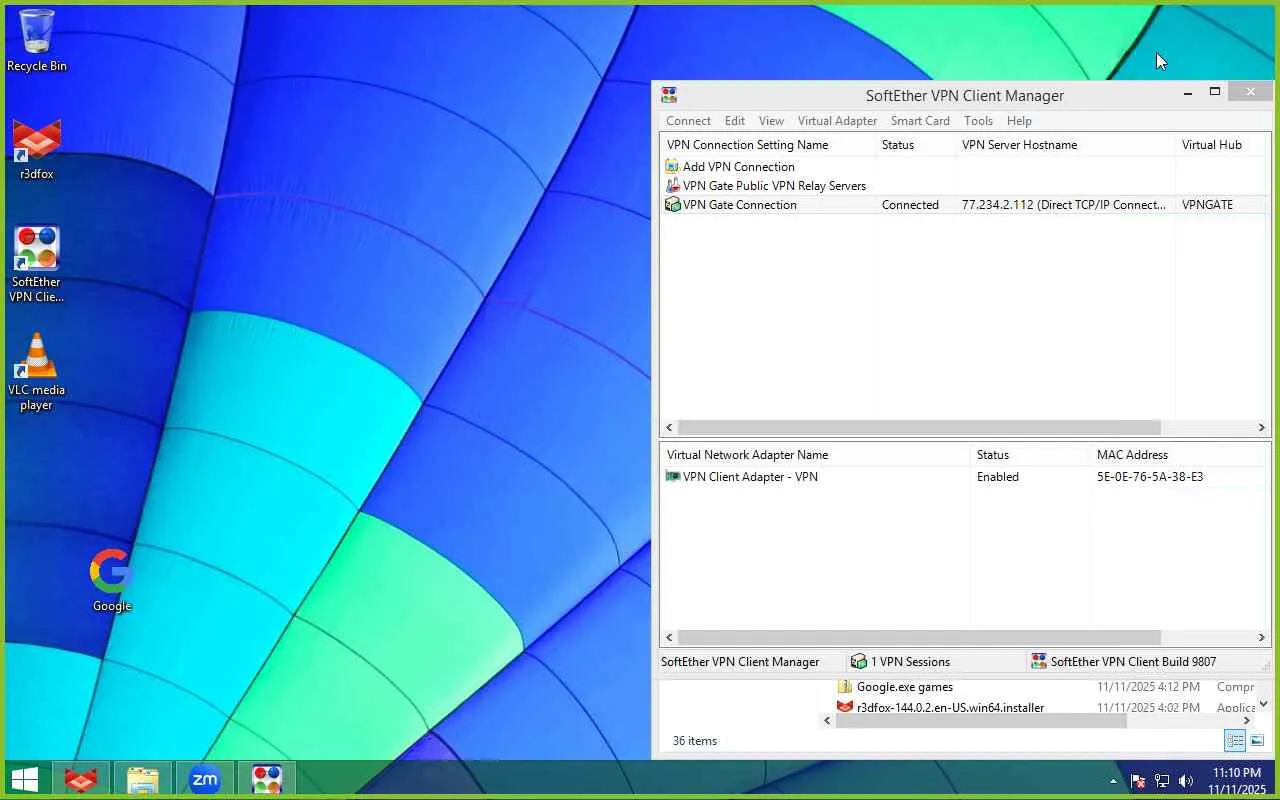Sort adapters by Status column header
This screenshot has width=1280, height=800.
[1030, 455]
